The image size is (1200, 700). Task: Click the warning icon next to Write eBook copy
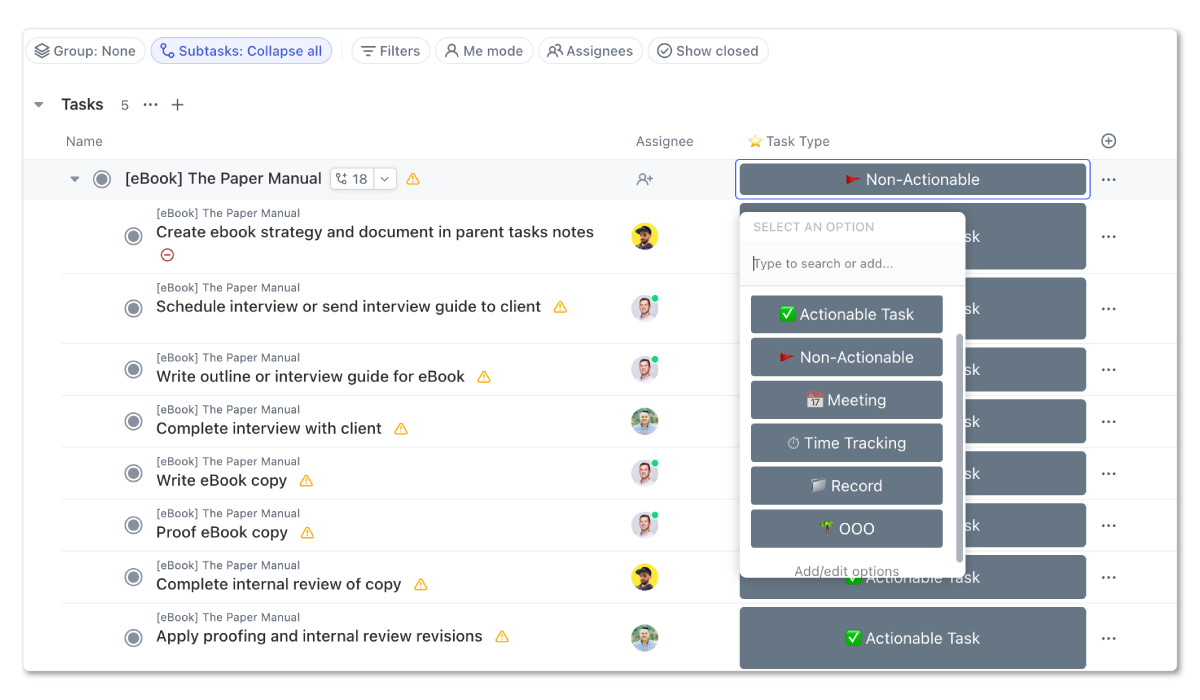point(307,480)
